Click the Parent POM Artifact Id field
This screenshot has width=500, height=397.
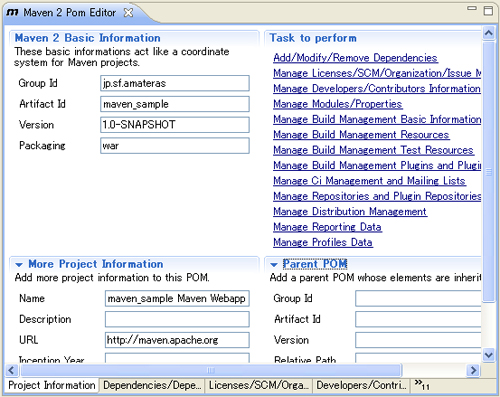point(418,319)
